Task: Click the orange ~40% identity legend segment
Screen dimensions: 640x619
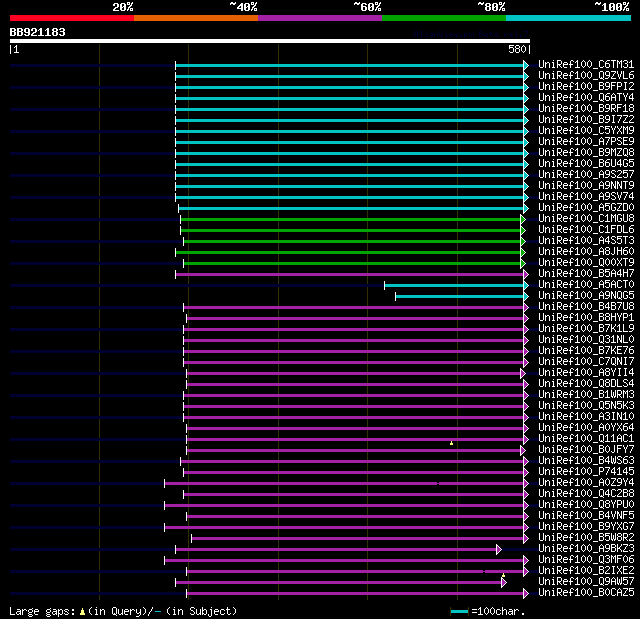Action: tap(196, 18)
